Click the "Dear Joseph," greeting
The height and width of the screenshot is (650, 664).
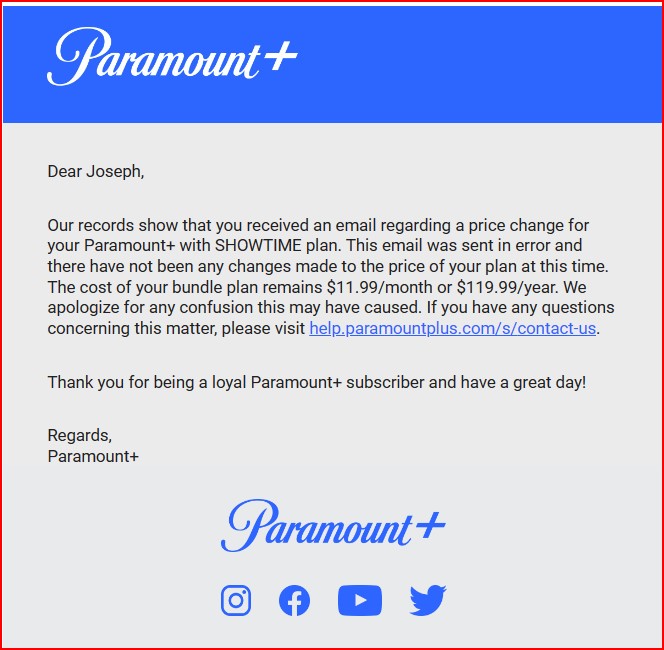(x=96, y=171)
